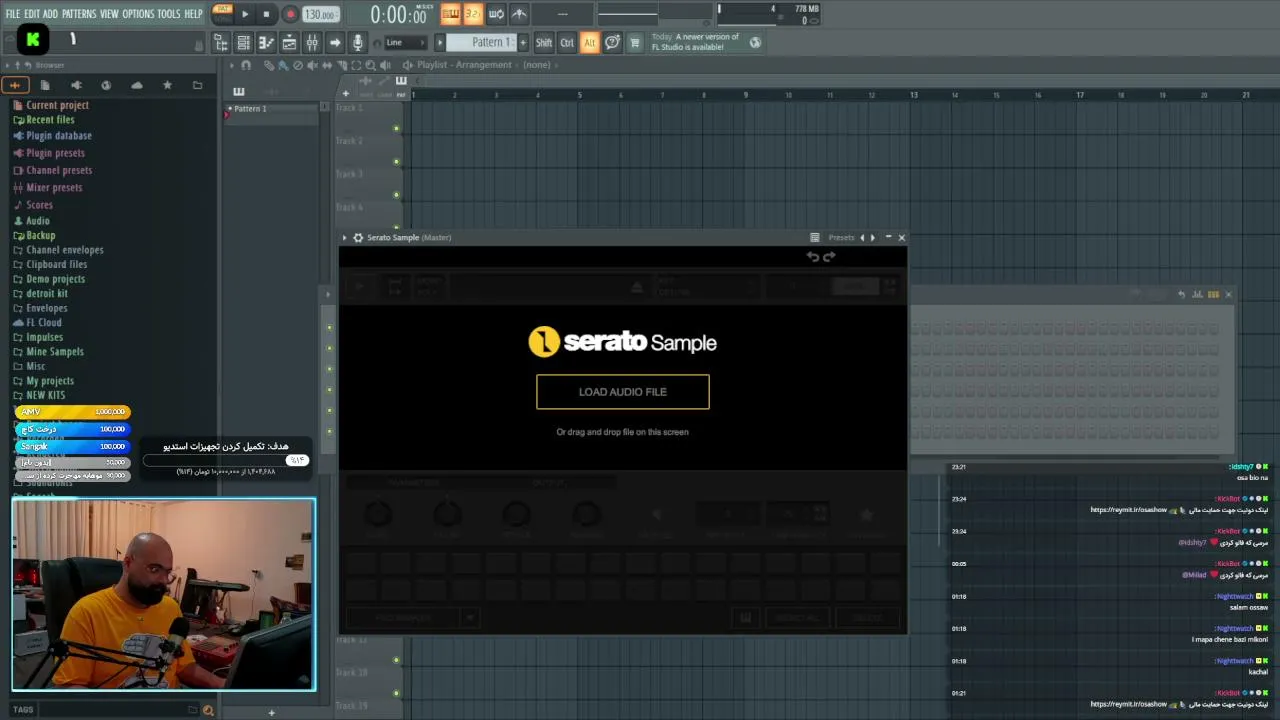The width and height of the screenshot is (1280, 720).
Task: Click the help question-mark icon
Action: pos(612,42)
